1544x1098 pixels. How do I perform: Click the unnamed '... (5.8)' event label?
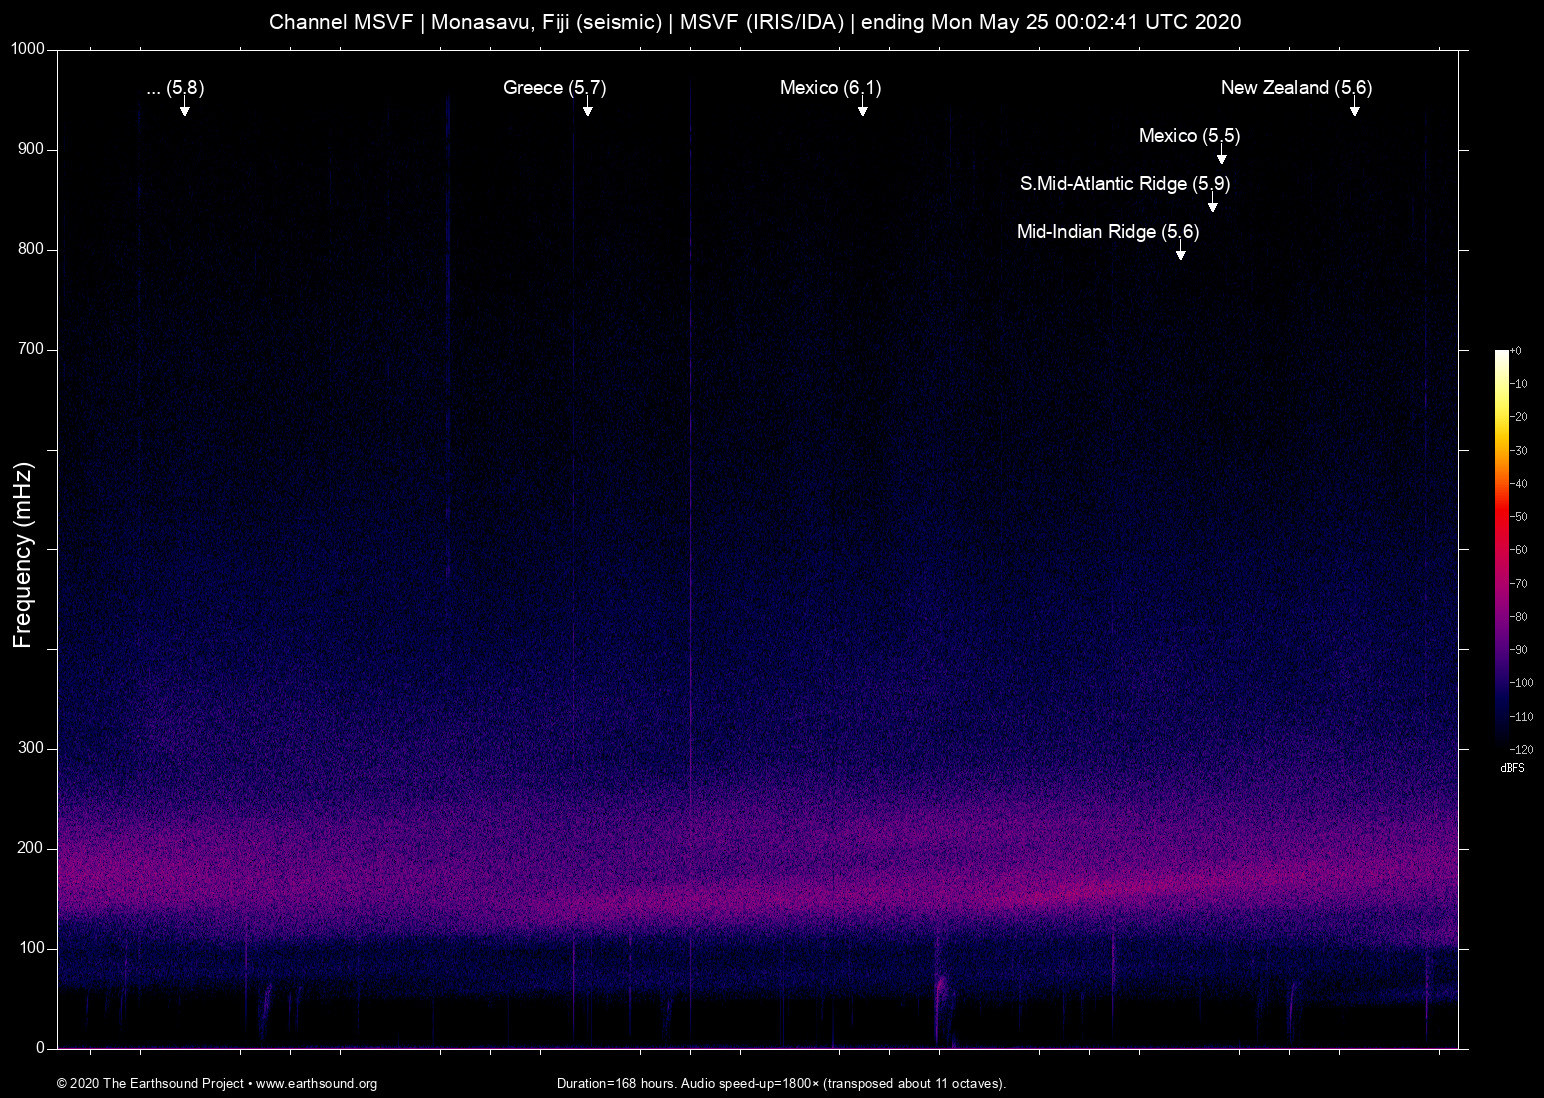point(175,88)
